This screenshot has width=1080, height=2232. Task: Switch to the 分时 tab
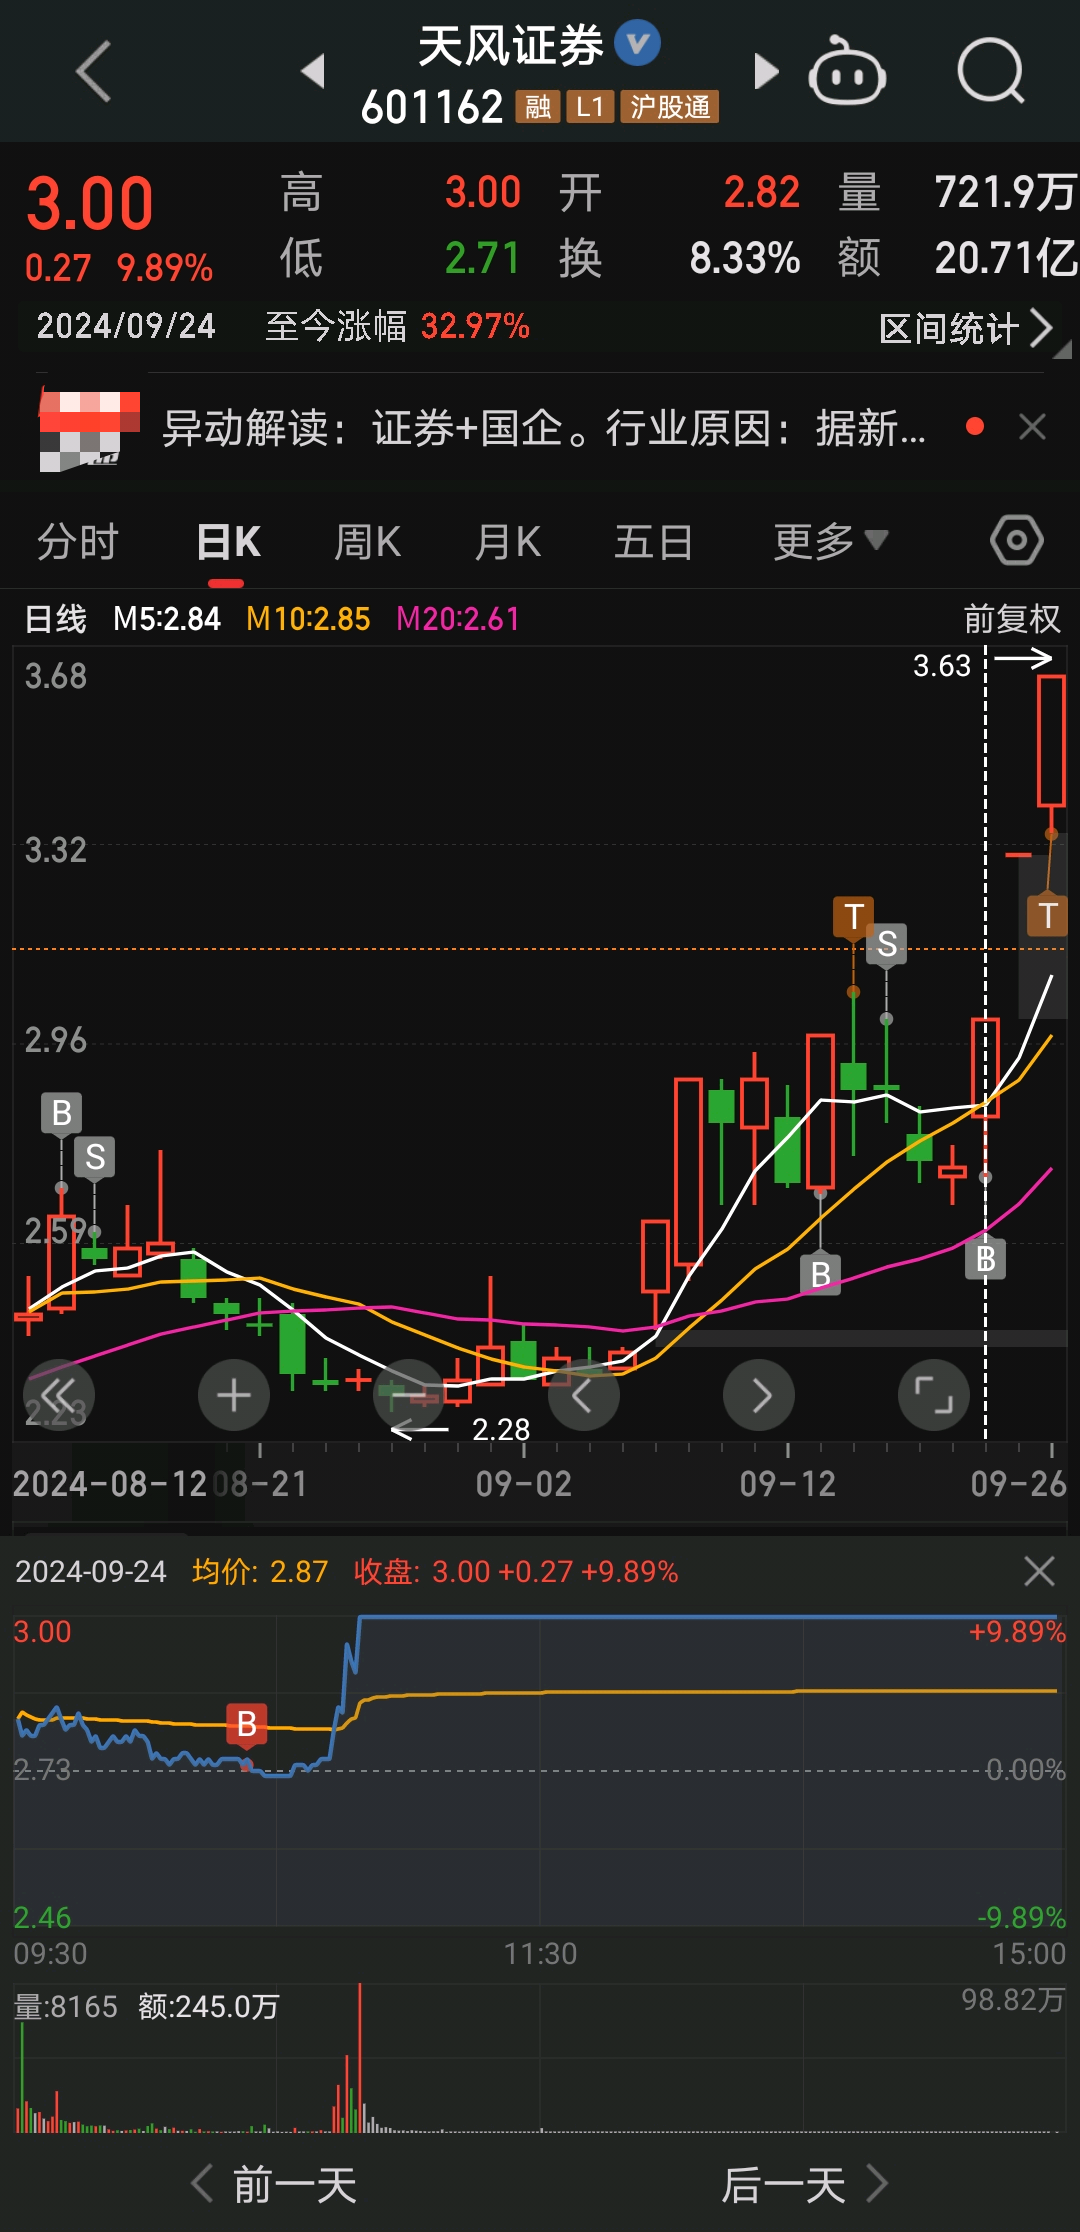pos(78,542)
